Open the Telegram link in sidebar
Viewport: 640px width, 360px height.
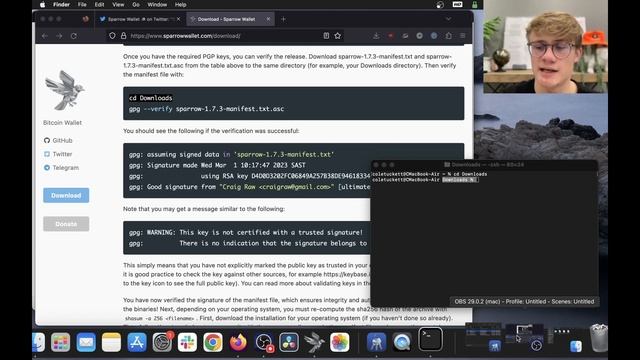point(61,168)
